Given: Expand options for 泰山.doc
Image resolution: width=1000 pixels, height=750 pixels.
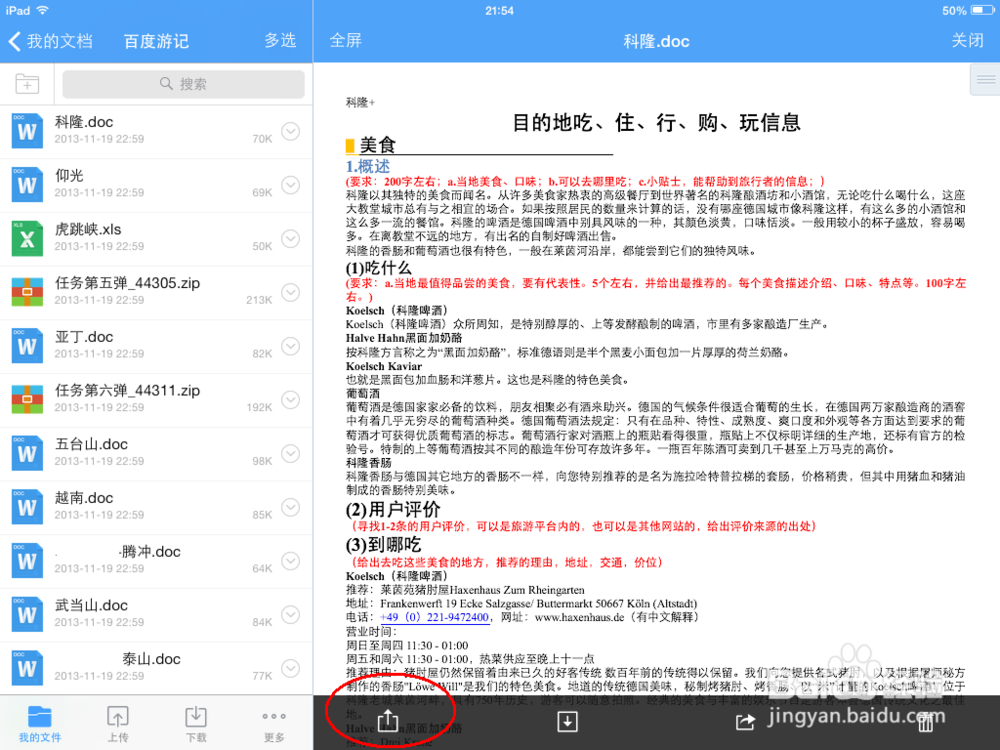Looking at the screenshot, I should pos(291,668).
